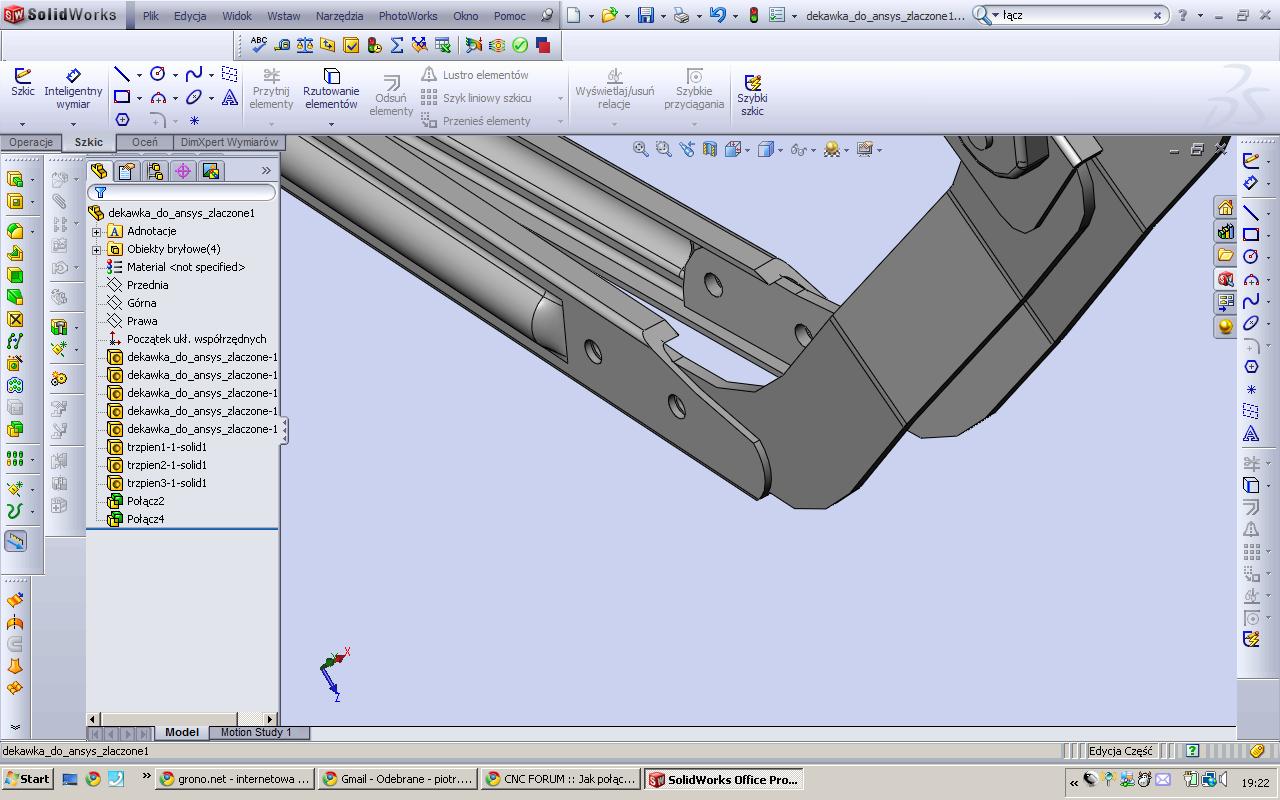1280x800 pixels.
Task: Click the Spell Checker ABC icon
Action: pyautogui.click(x=259, y=45)
